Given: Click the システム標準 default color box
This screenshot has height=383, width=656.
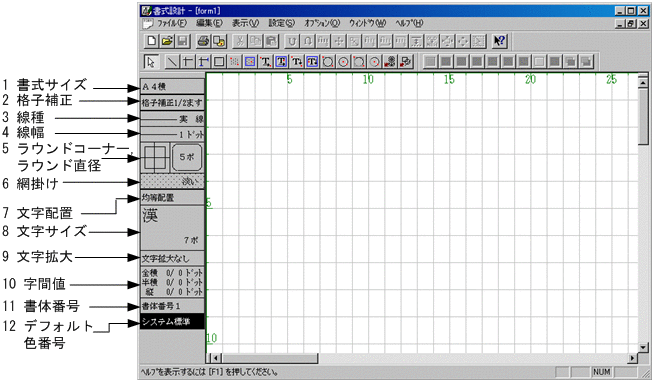Looking at the screenshot, I should coord(172,321).
